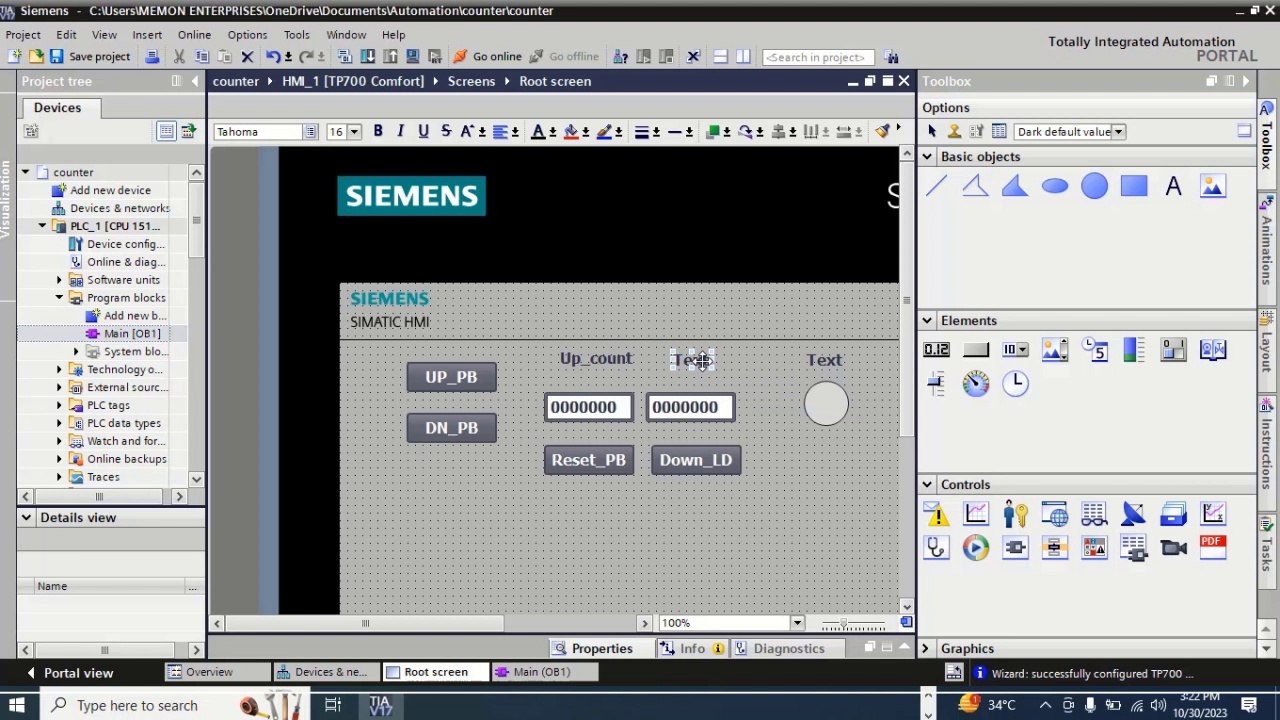Select the I/O field element (0.12)
The height and width of the screenshot is (720, 1280).
936,349
